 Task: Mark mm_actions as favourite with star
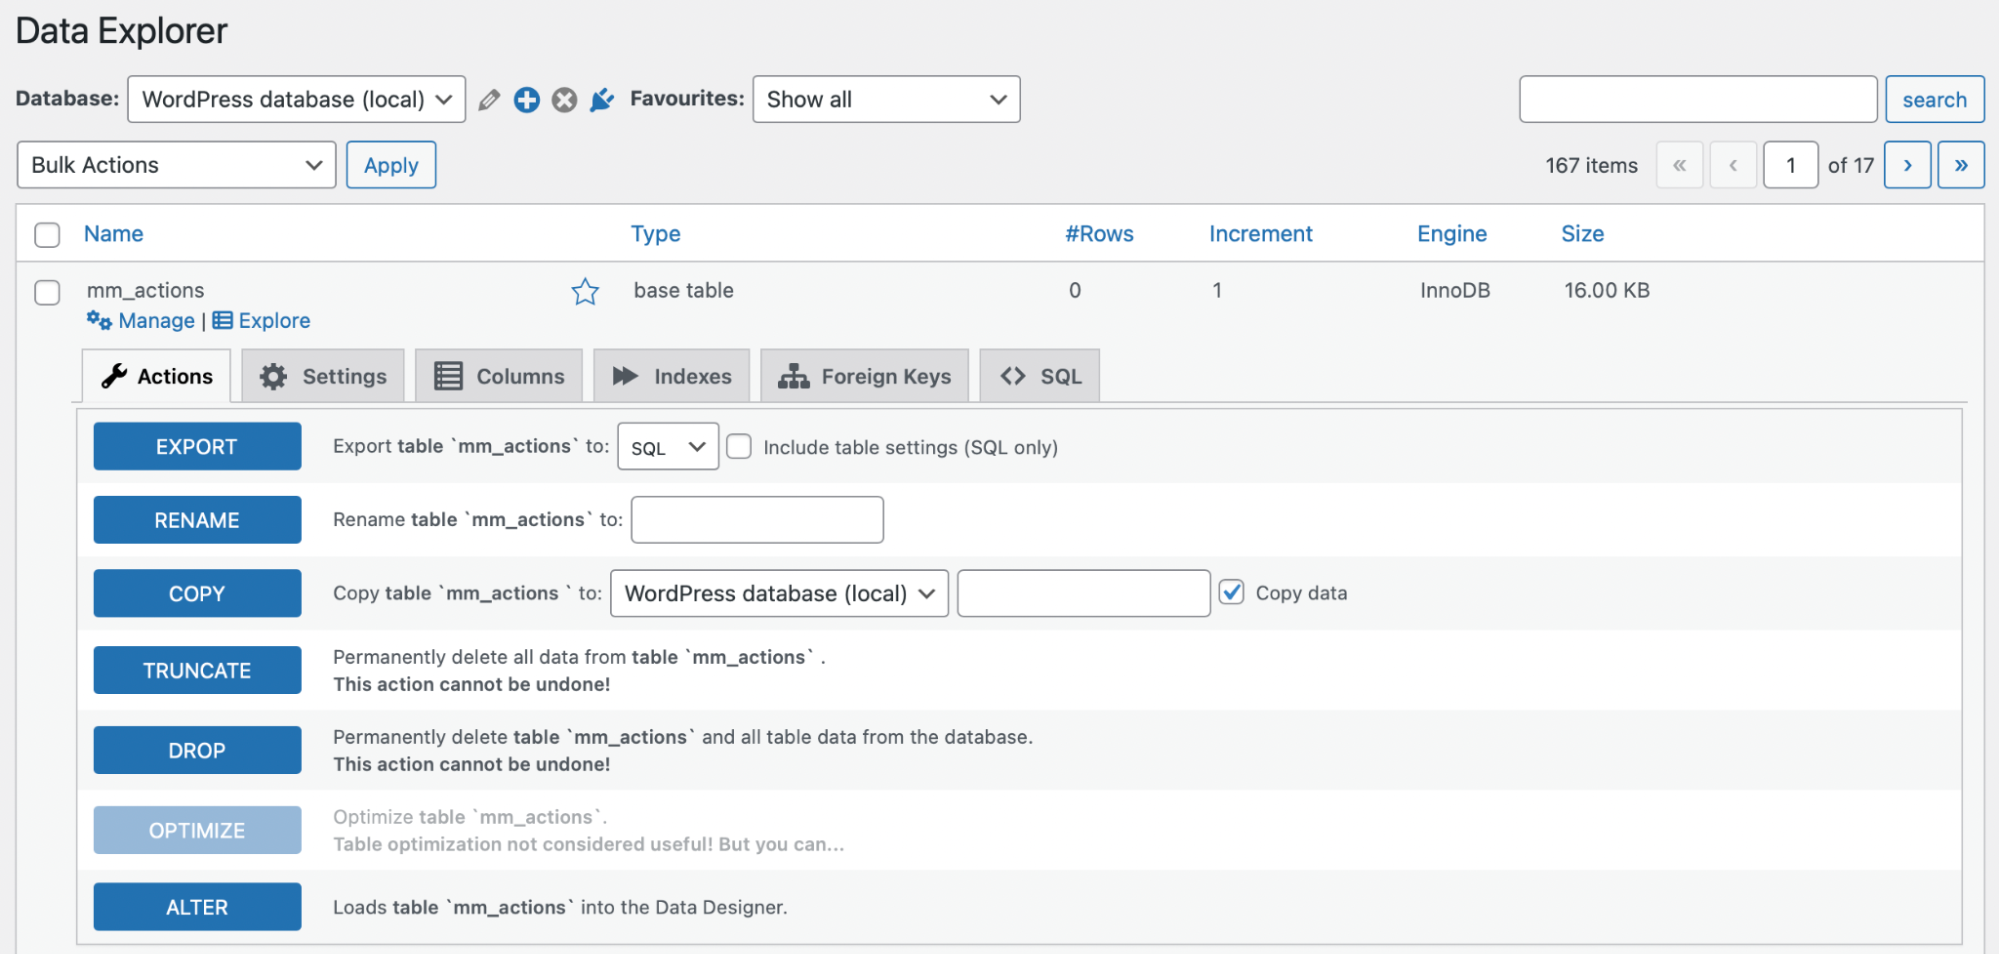point(585,292)
